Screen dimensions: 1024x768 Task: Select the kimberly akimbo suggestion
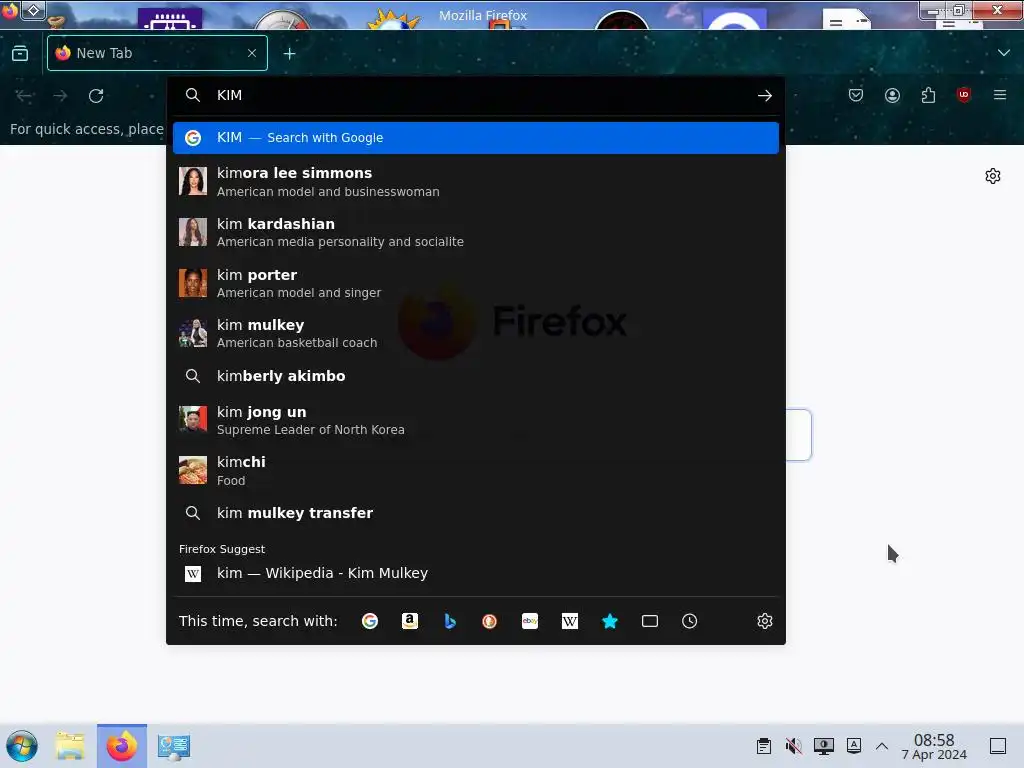coord(476,376)
